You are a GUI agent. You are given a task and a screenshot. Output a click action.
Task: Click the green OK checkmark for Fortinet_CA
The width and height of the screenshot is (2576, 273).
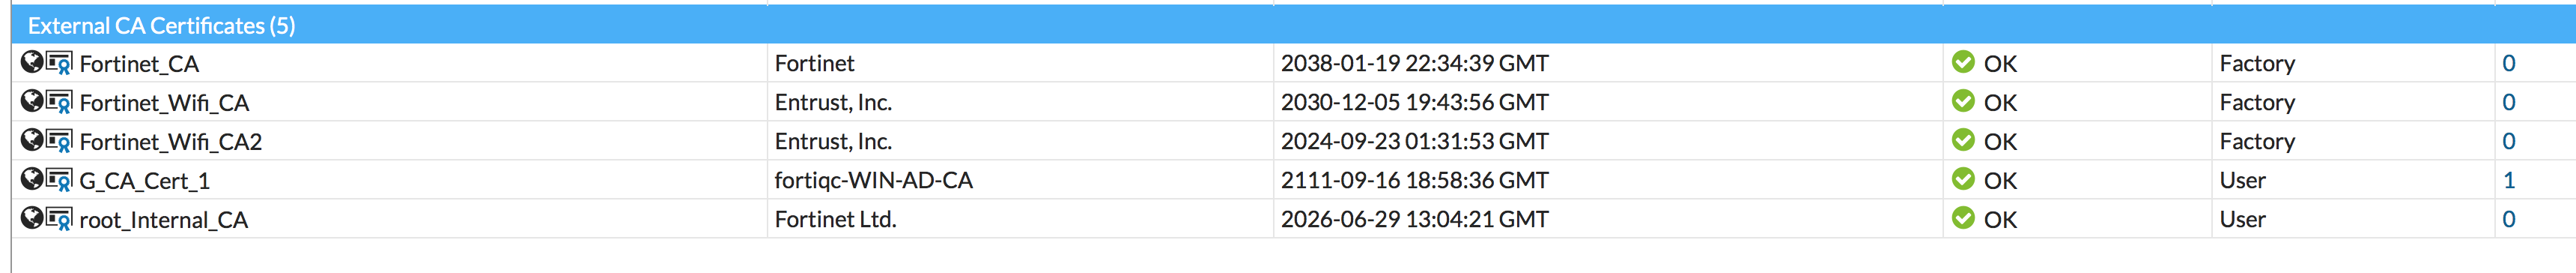[x=1963, y=62]
